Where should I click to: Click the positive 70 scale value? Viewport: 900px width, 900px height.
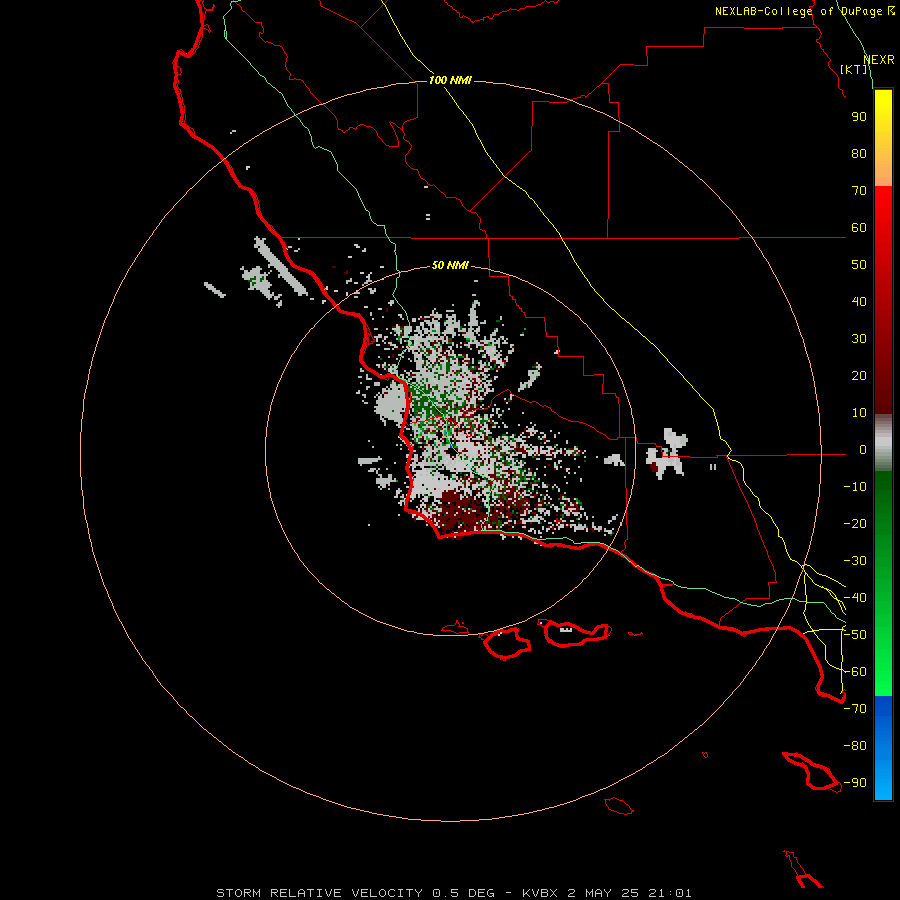click(x=859, y=191)
